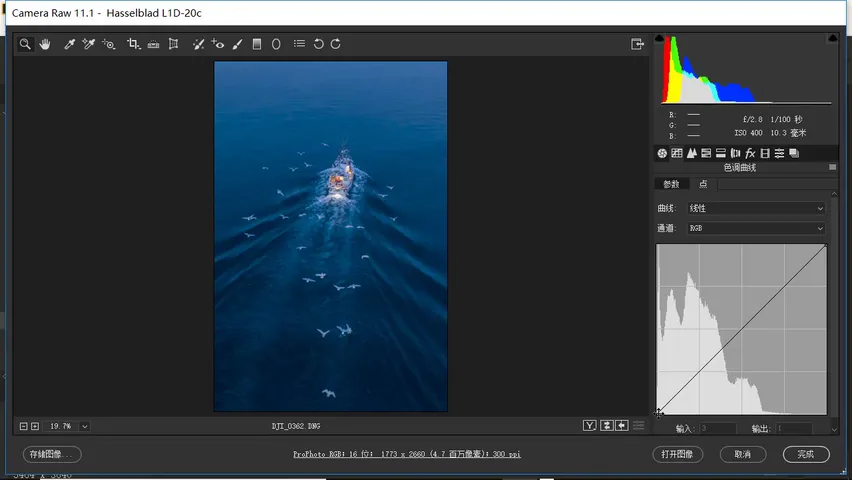
Task: Click the 19.7% zoom value
Action: click(x=60, y=426)
